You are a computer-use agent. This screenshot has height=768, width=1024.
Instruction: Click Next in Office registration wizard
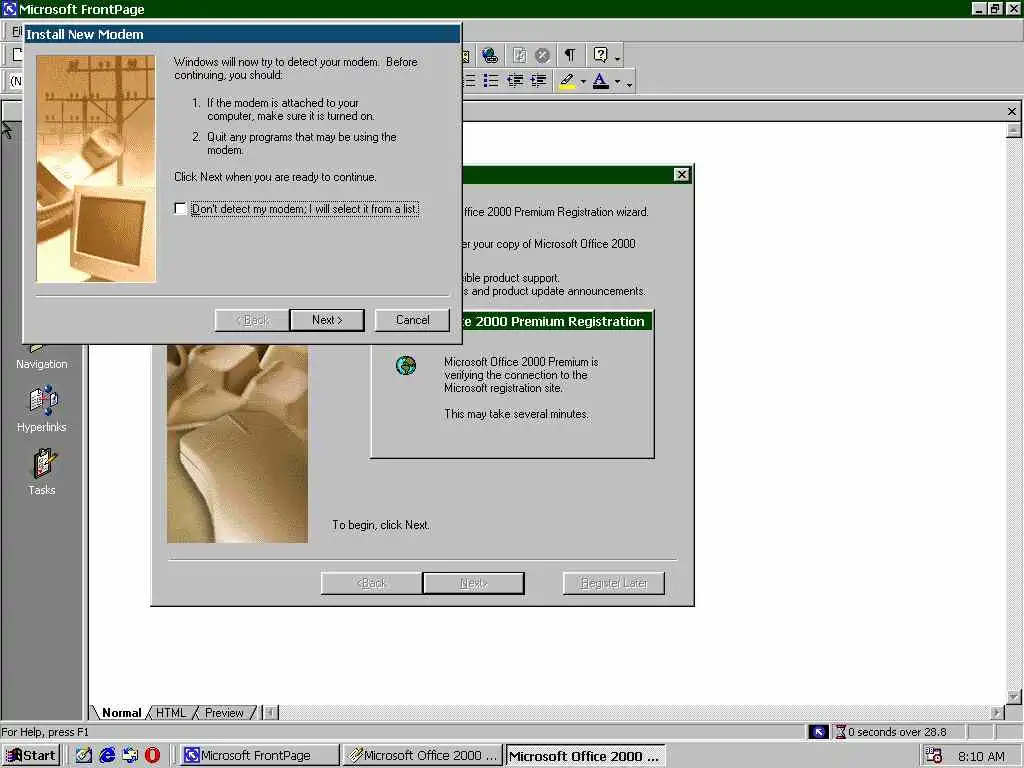[473, 583]
